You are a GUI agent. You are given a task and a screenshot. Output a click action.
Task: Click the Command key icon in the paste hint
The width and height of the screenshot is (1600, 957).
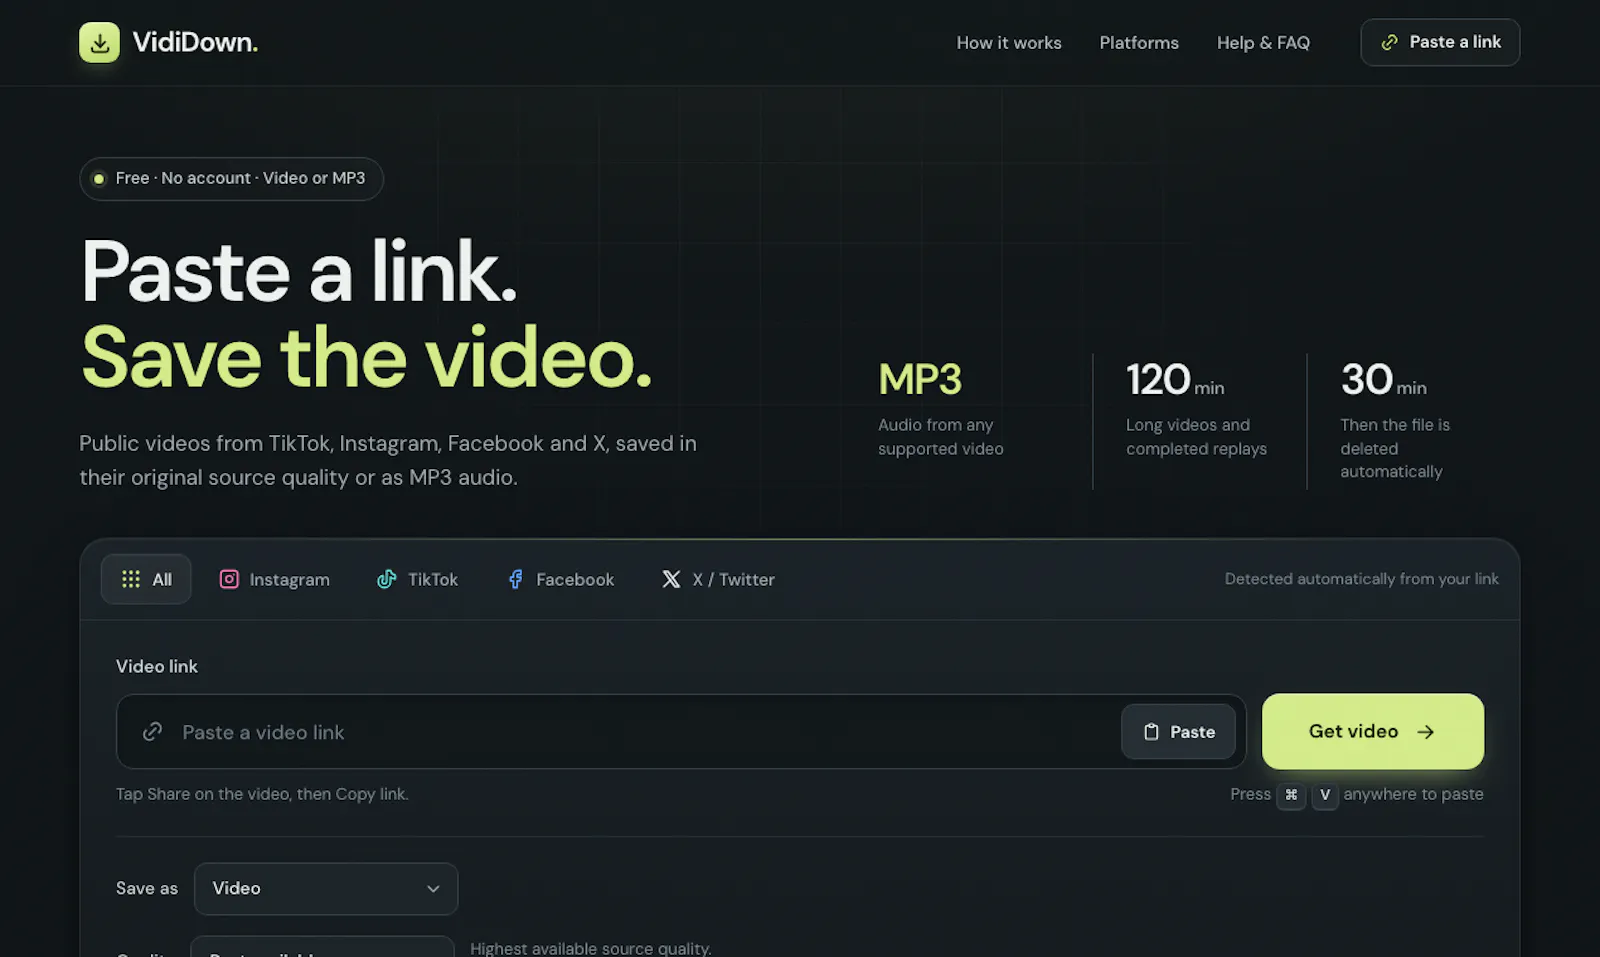[1291, 795]
